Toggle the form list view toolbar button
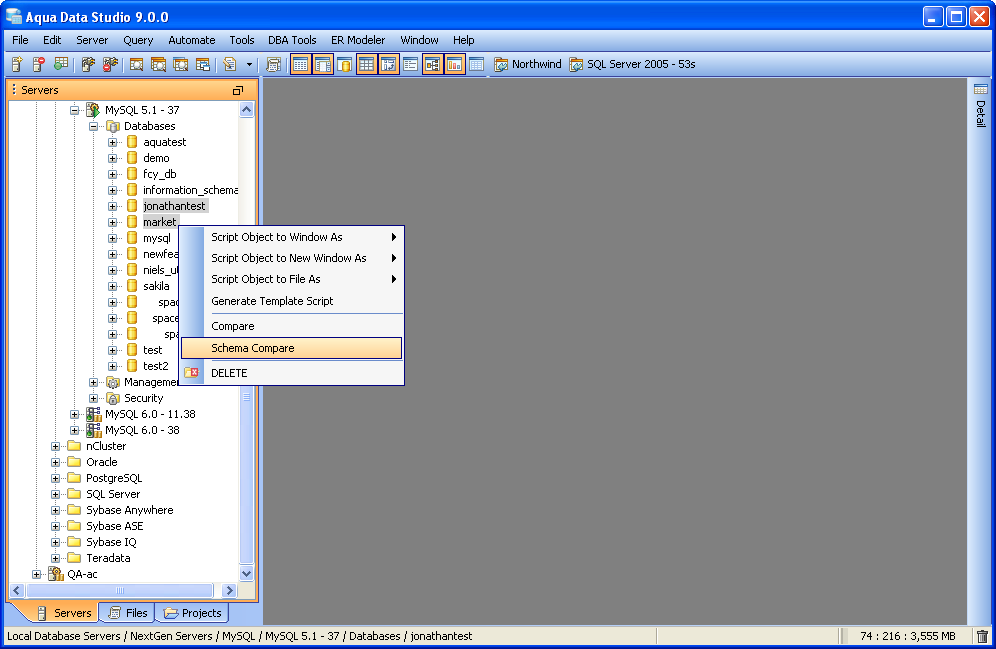Image resolution: width=996 pixels, height=649 pixels. pyautogui.click(x=410, y=64)
